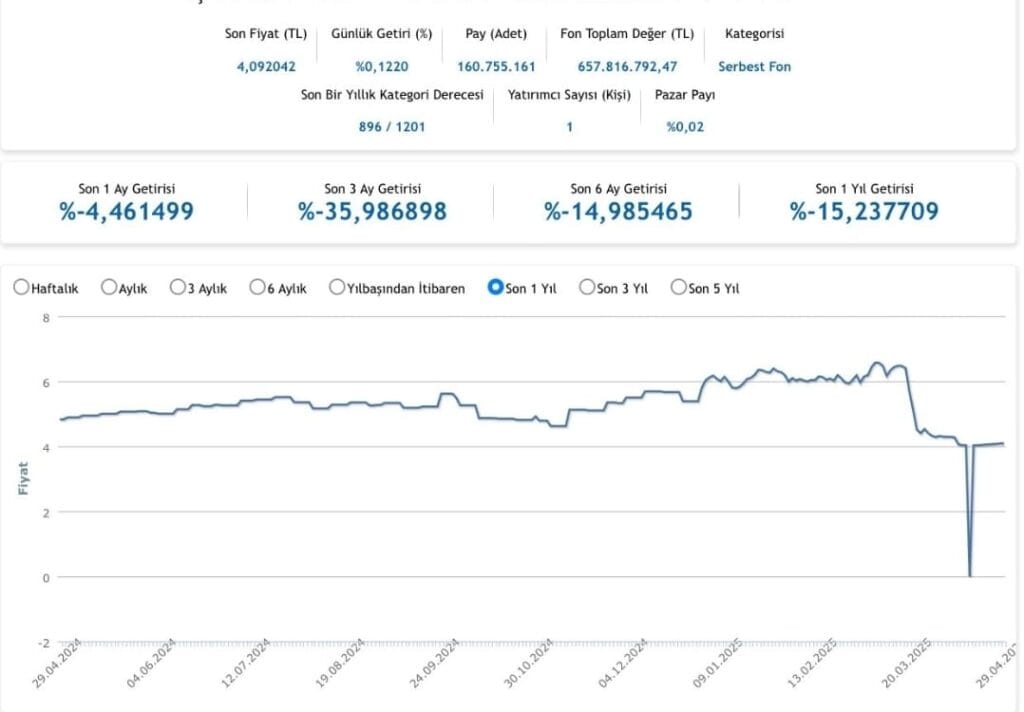Click the Son 1 Yıl Getirisi percentage
This screenshot has height=712, width=1024.
(x=864, y=211)
